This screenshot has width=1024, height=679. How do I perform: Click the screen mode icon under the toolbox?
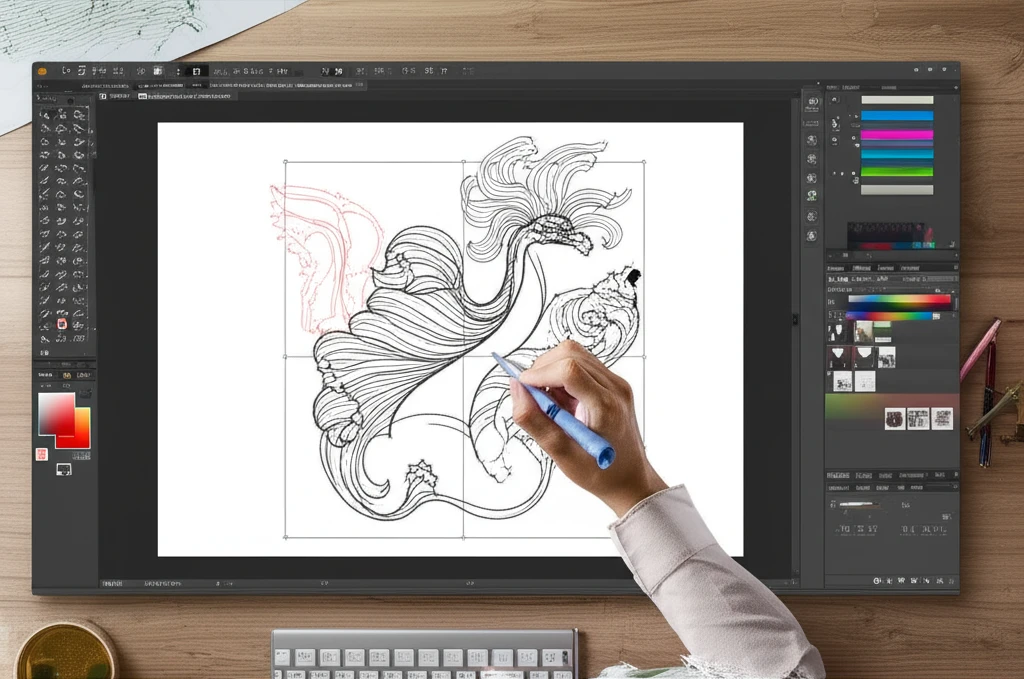(63, 468)
